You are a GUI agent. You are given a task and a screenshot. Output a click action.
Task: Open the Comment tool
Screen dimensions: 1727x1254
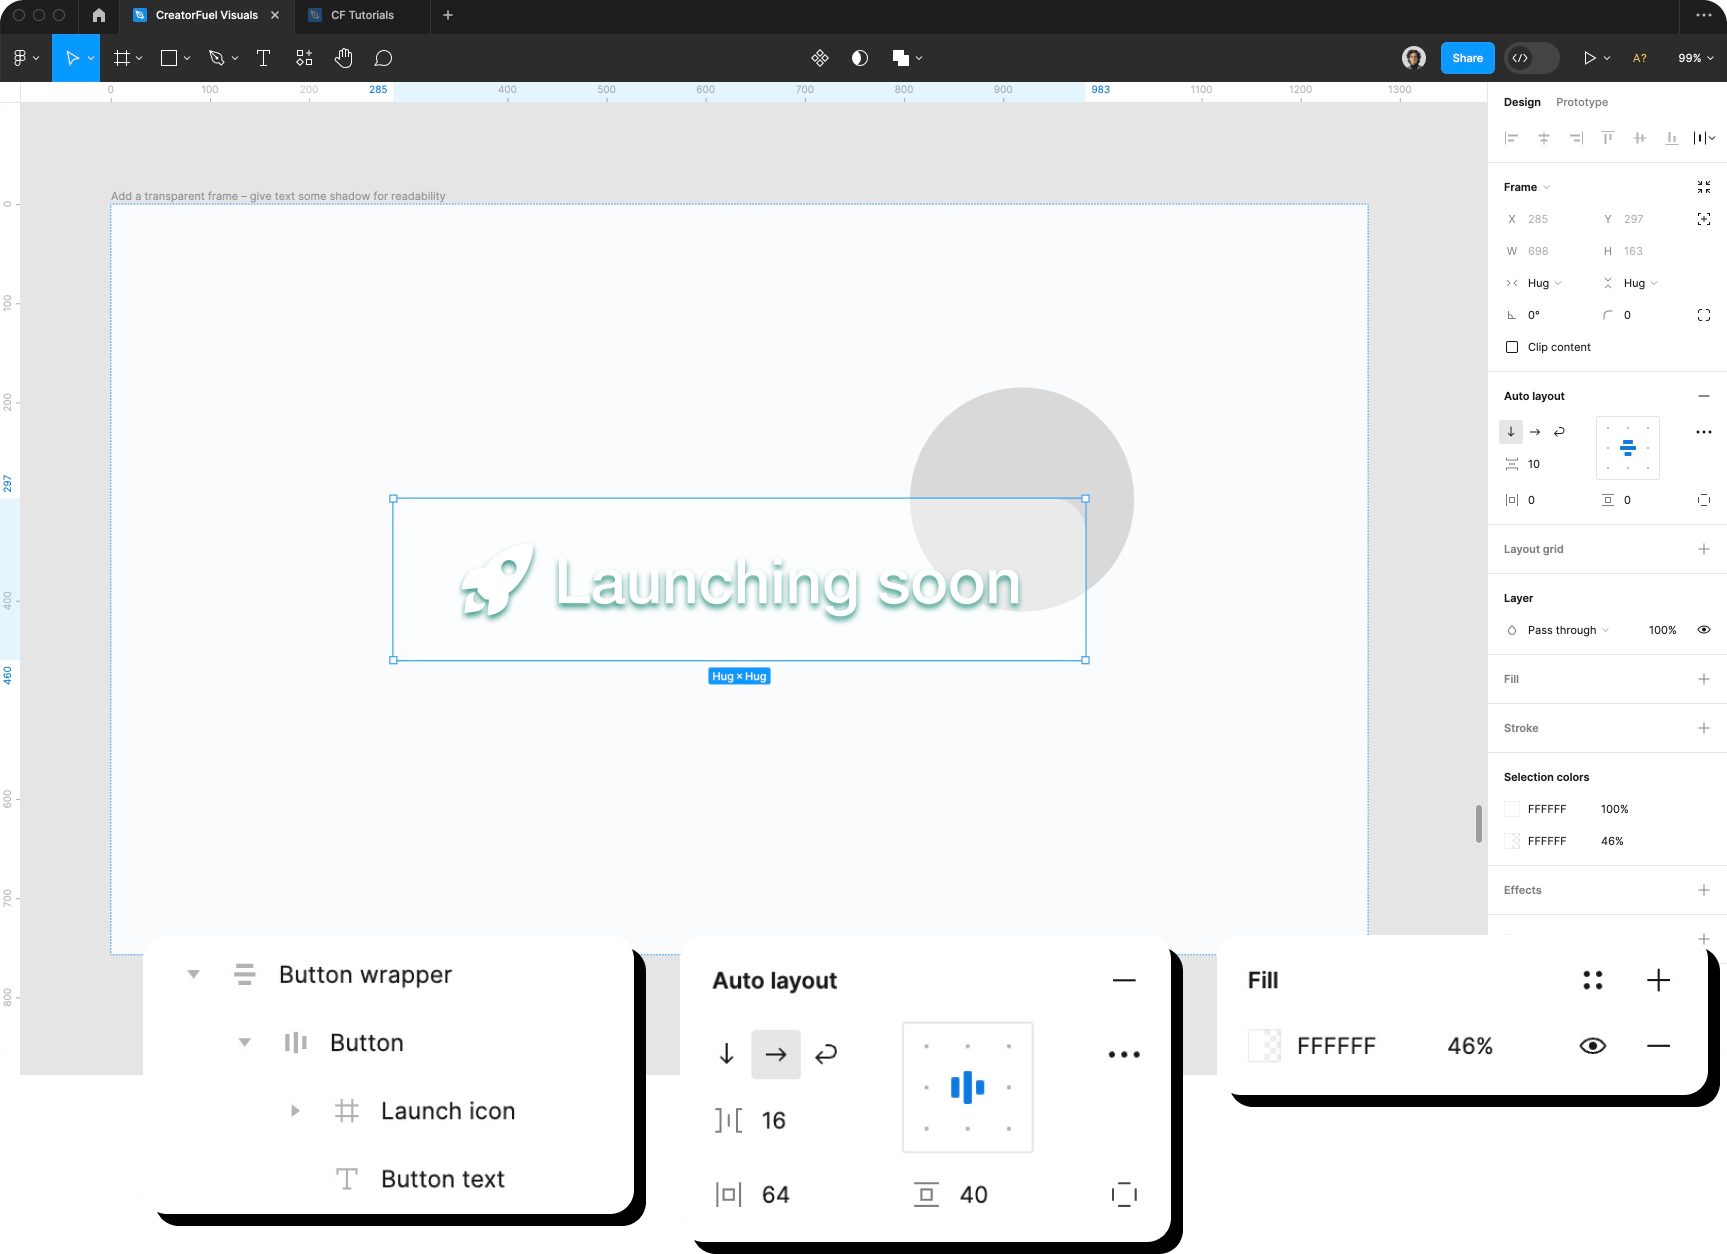pos(384,57)
